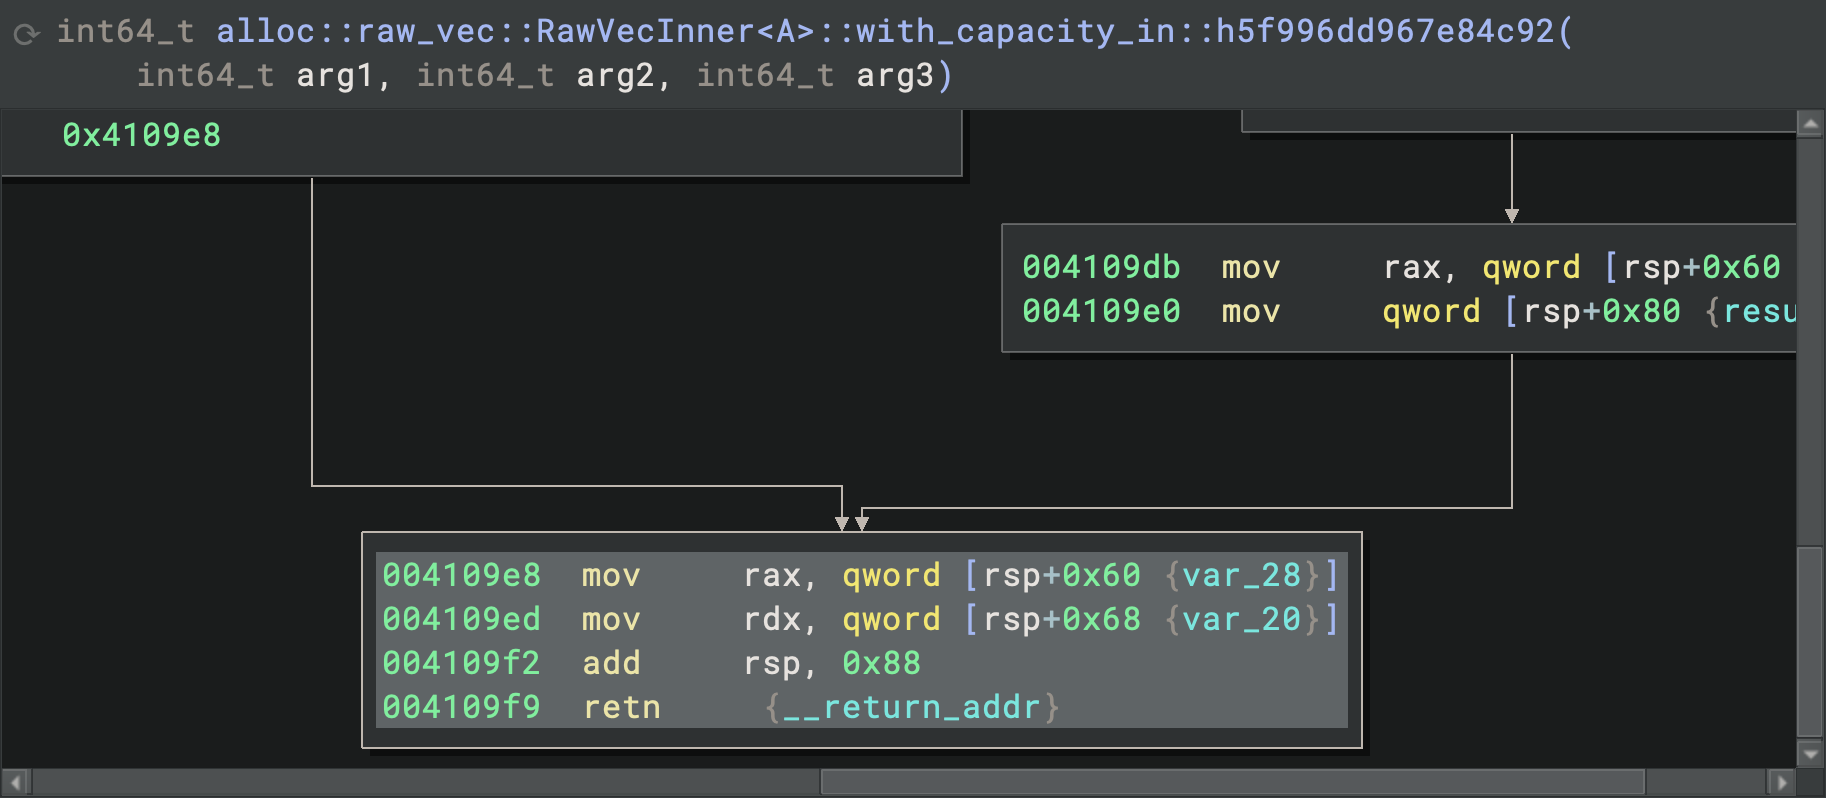Click the vertical scrollbar up arrow

point(1810,124)
